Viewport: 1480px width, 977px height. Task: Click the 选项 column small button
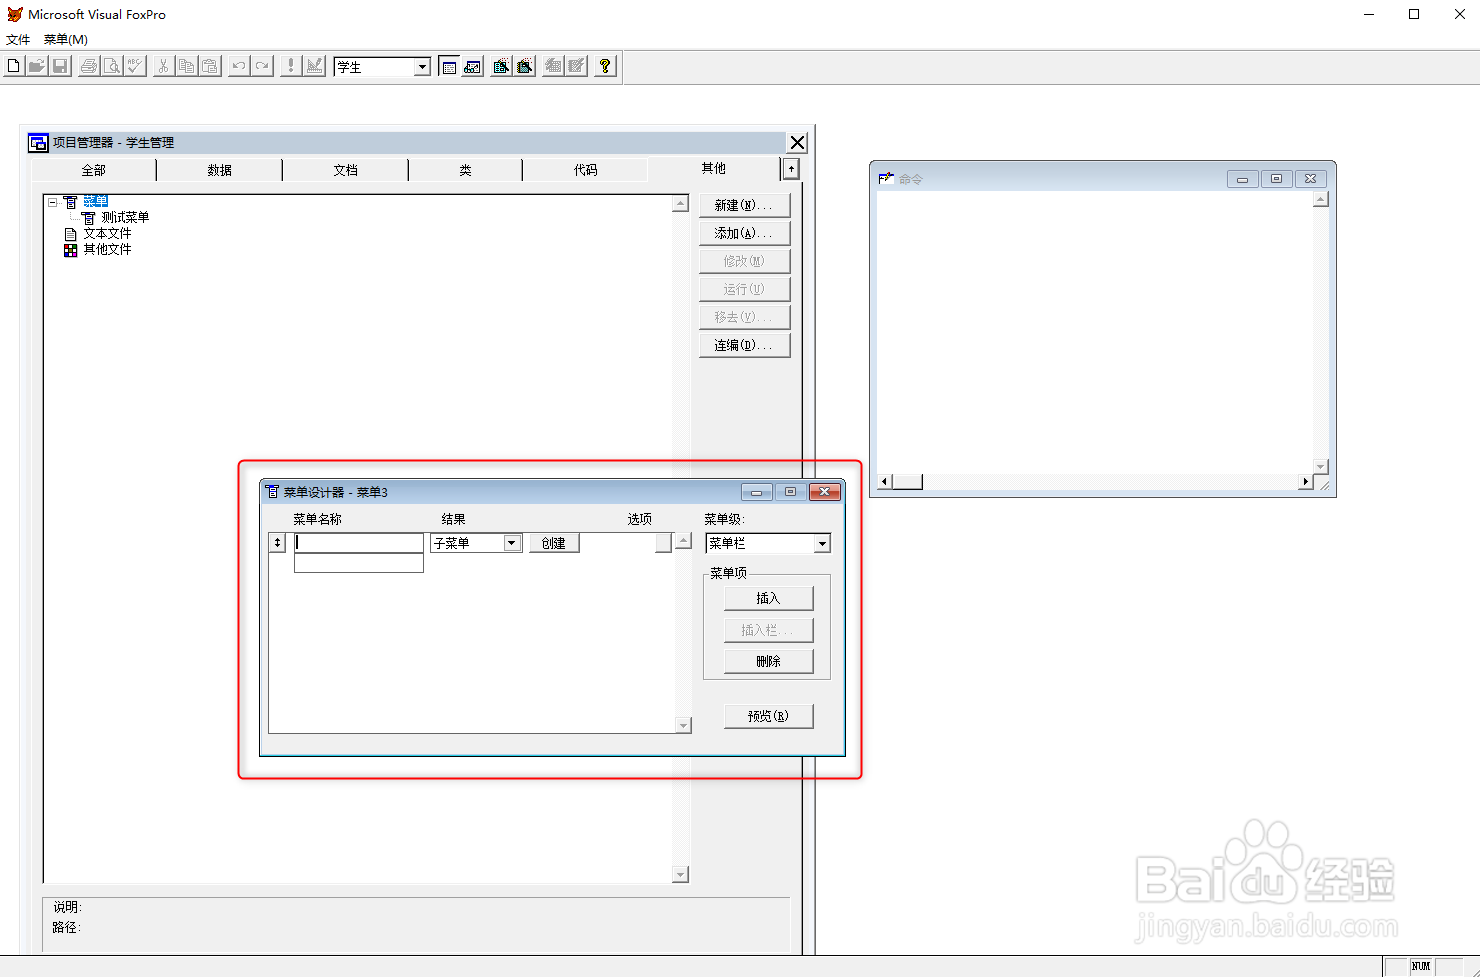[663, 543]
